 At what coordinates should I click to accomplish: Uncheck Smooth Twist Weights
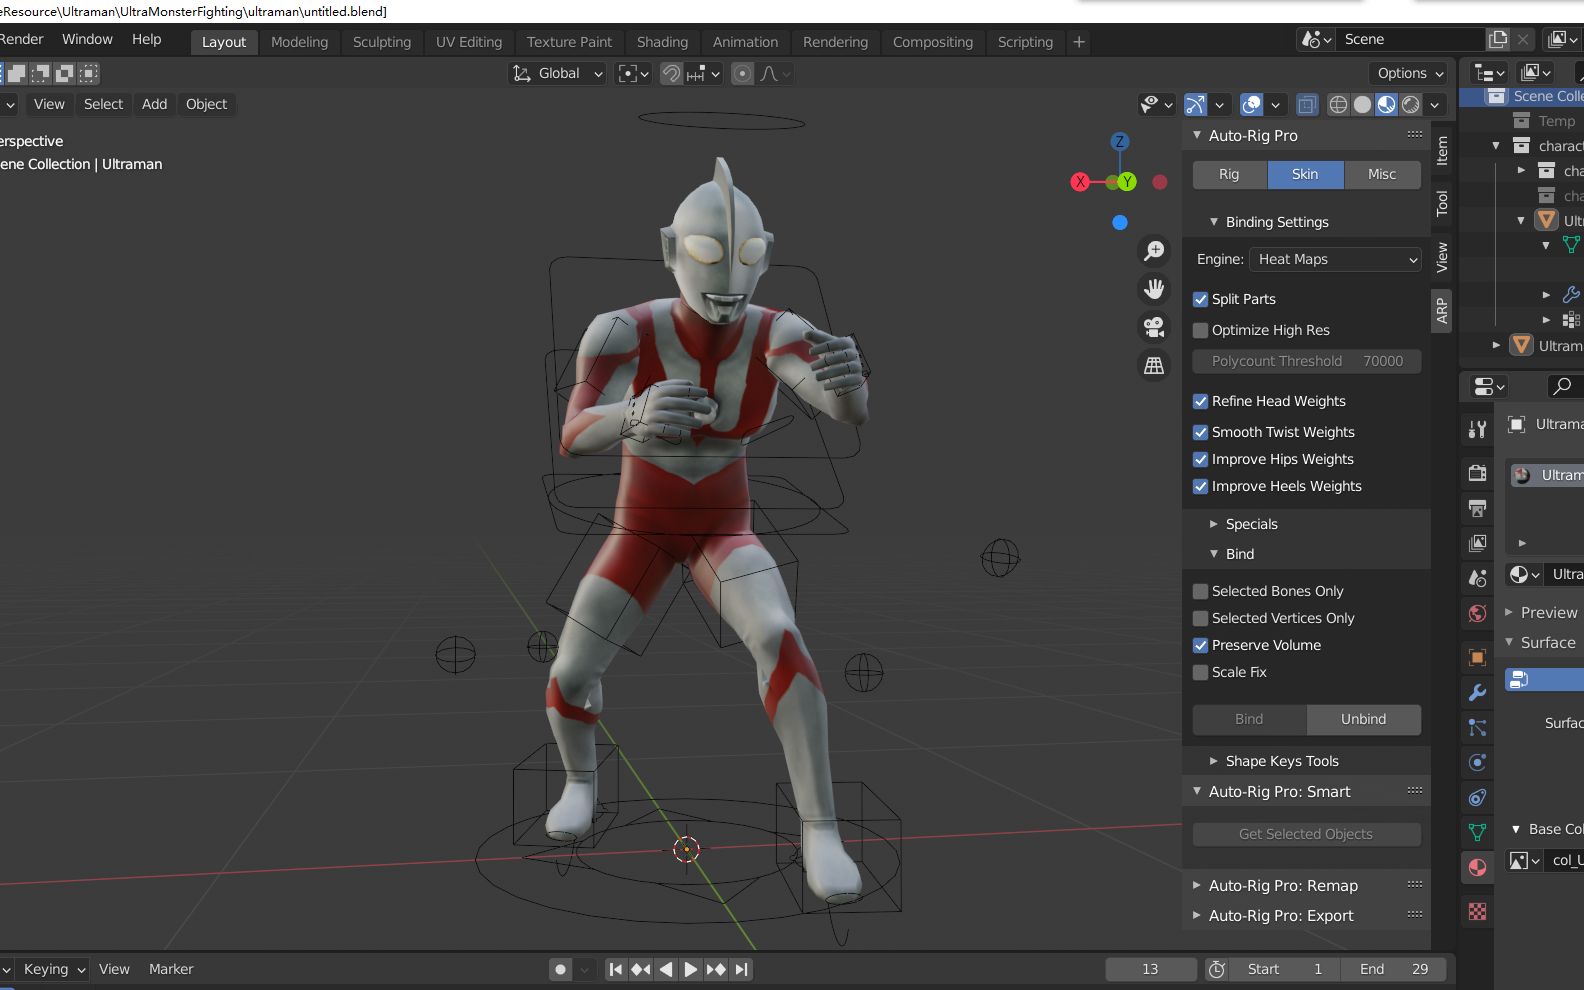1200,432
